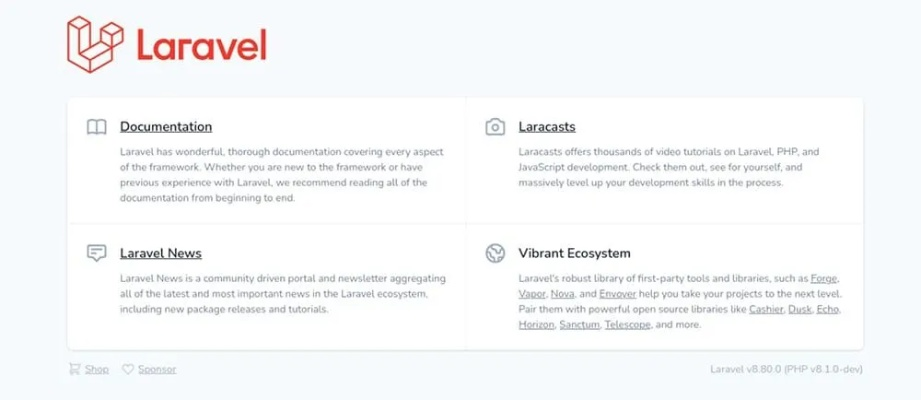Go to the Vapor link

tap(532, 294)
